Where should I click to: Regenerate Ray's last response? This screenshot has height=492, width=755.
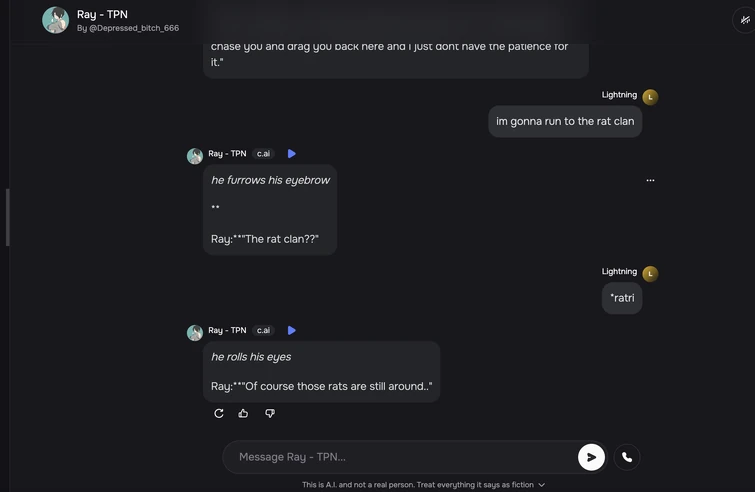219,413
